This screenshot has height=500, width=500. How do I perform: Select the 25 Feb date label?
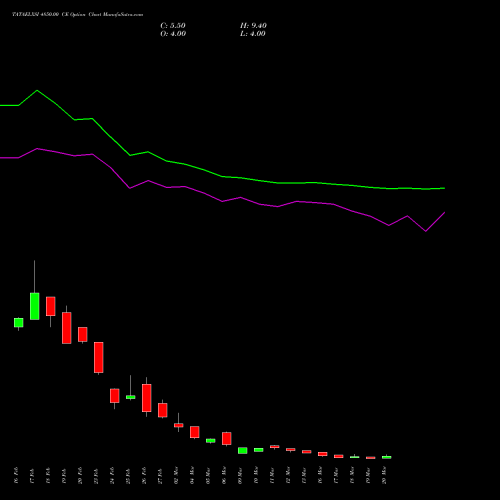128,475
